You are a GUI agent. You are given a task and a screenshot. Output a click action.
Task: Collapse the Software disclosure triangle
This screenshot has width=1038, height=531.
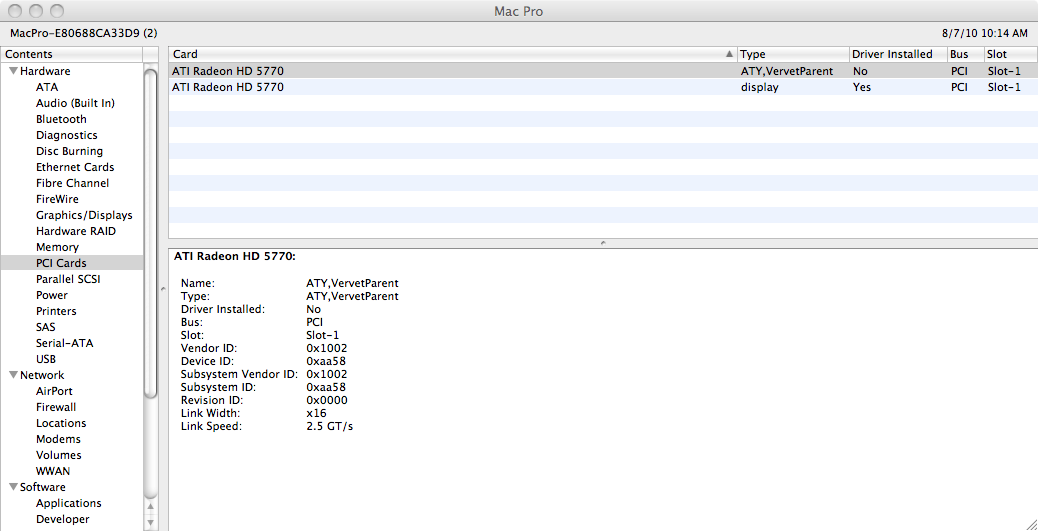point(13,487)
